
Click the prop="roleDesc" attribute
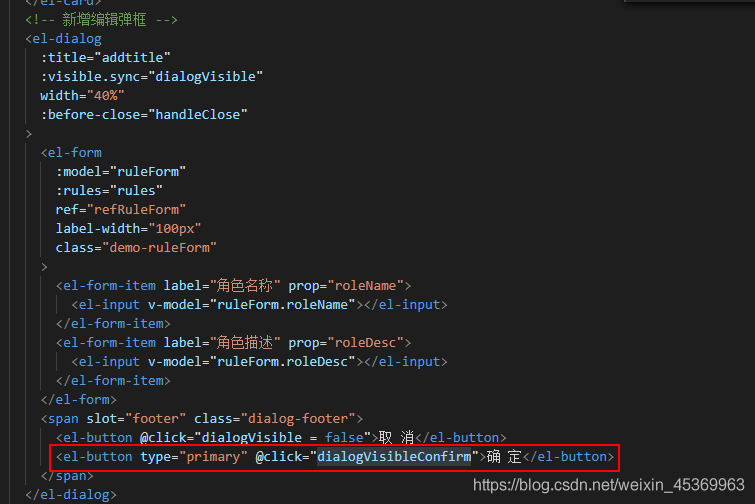coord(346,343)
